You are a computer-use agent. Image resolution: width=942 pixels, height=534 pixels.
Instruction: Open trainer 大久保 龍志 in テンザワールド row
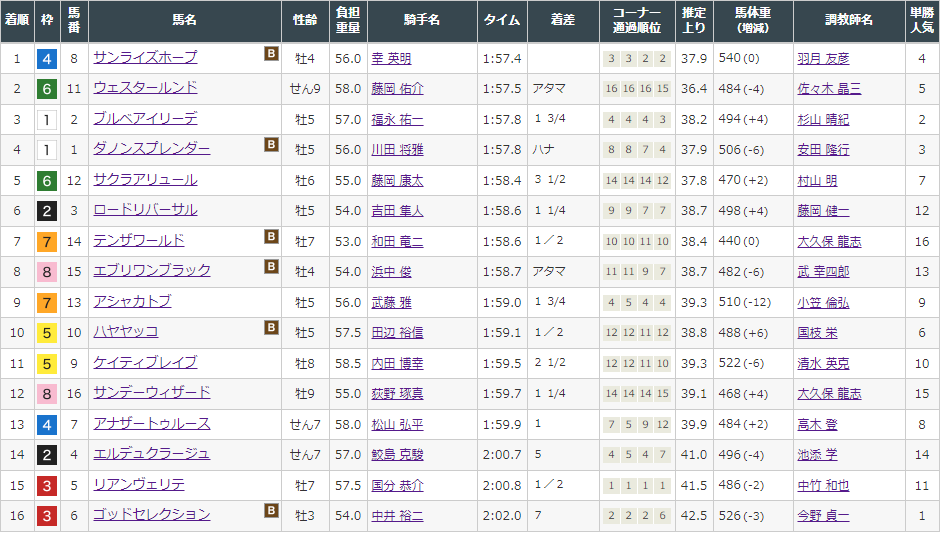(829, 241)
